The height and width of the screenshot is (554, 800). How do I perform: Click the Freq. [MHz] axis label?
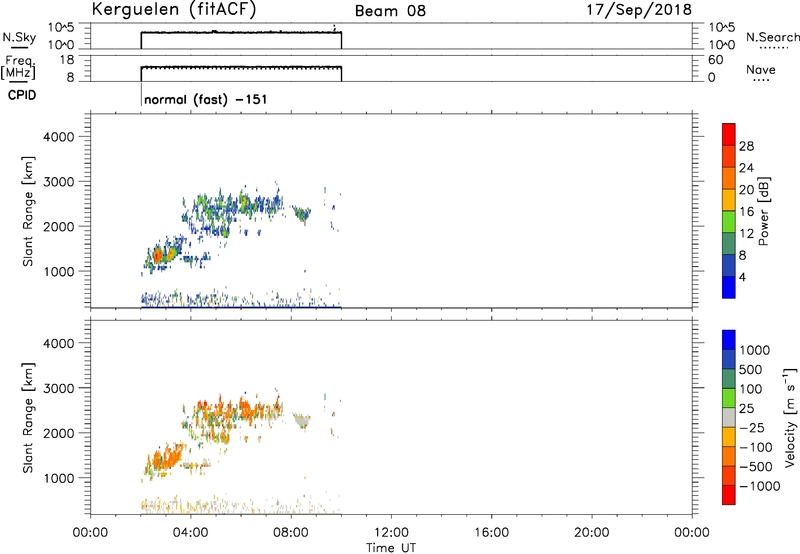tap(18, 67)
